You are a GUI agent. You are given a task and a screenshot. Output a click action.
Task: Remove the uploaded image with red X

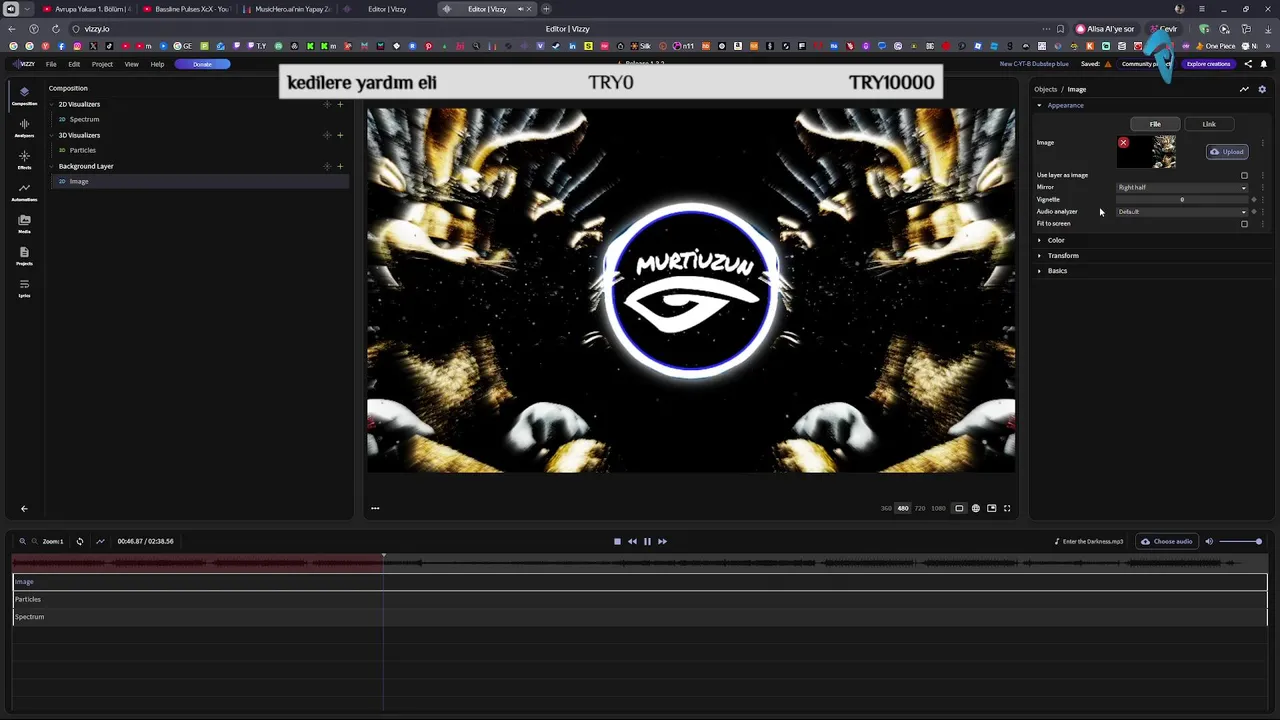click(x=1123, y=143)
